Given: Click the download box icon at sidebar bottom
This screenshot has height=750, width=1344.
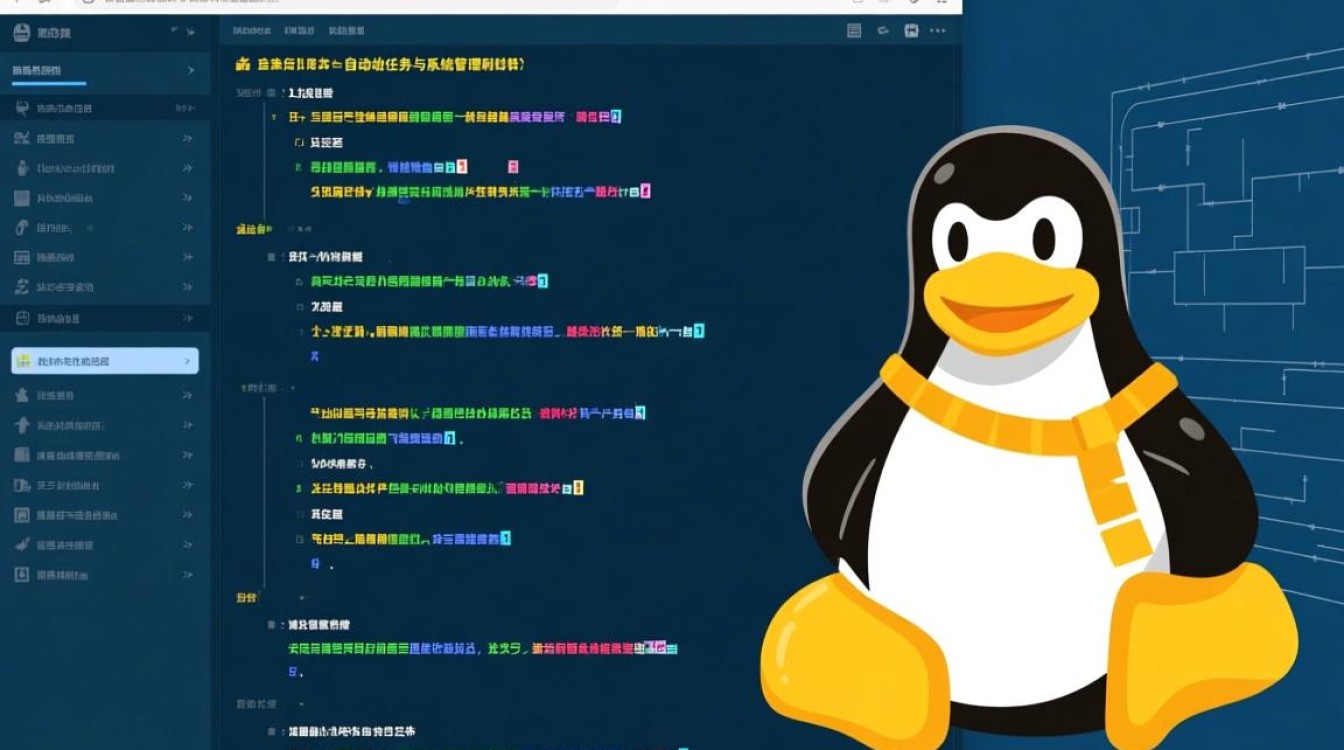Looking at the screenshot, I should tap(22, 575).
